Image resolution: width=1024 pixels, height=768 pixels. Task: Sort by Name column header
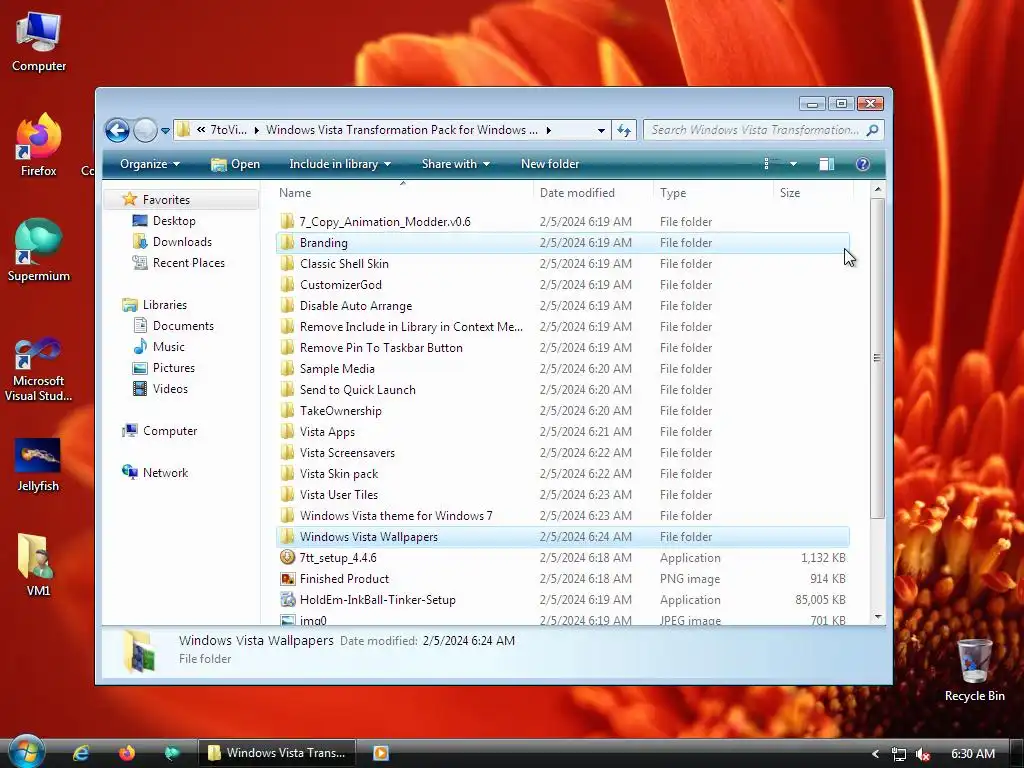[403, 193]
